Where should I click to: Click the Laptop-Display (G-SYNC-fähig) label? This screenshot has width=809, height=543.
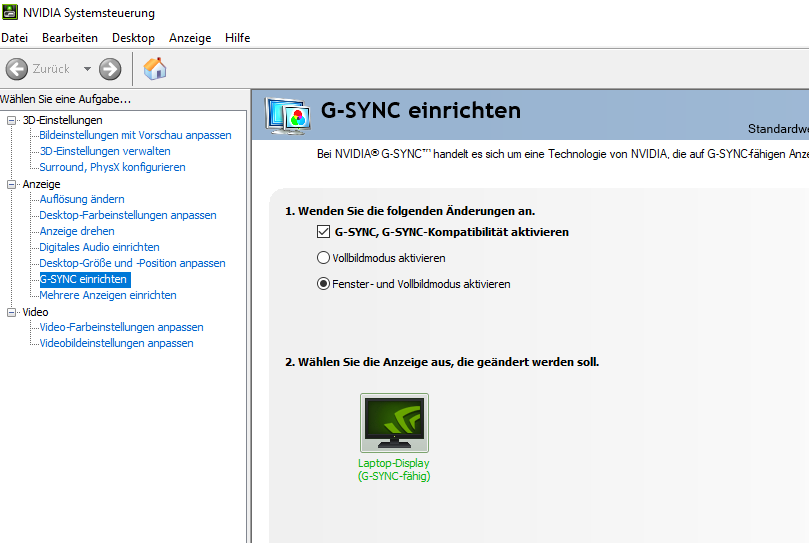[394, 470]
